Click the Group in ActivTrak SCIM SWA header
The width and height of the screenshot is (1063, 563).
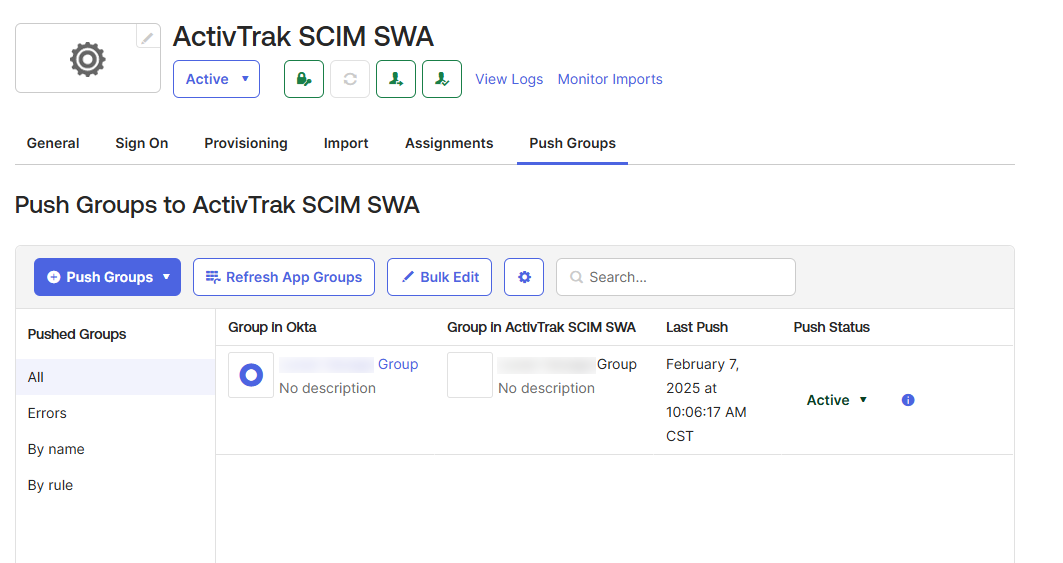[x=541, y=327]
